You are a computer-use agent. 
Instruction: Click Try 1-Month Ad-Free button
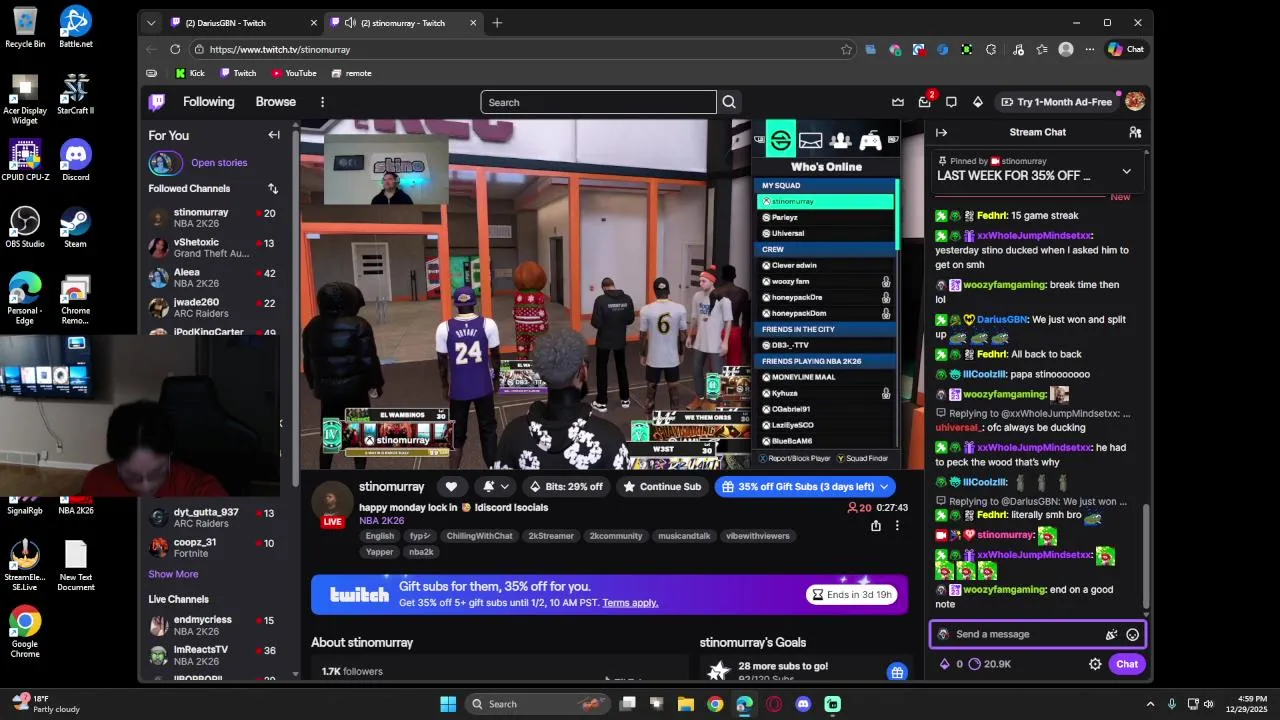[1056, 102]
